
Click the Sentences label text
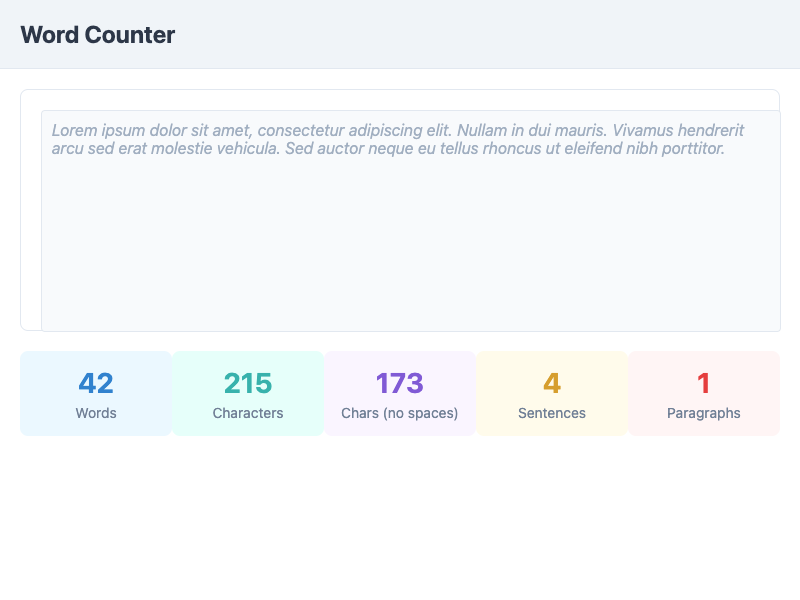[x=552, y=413]
